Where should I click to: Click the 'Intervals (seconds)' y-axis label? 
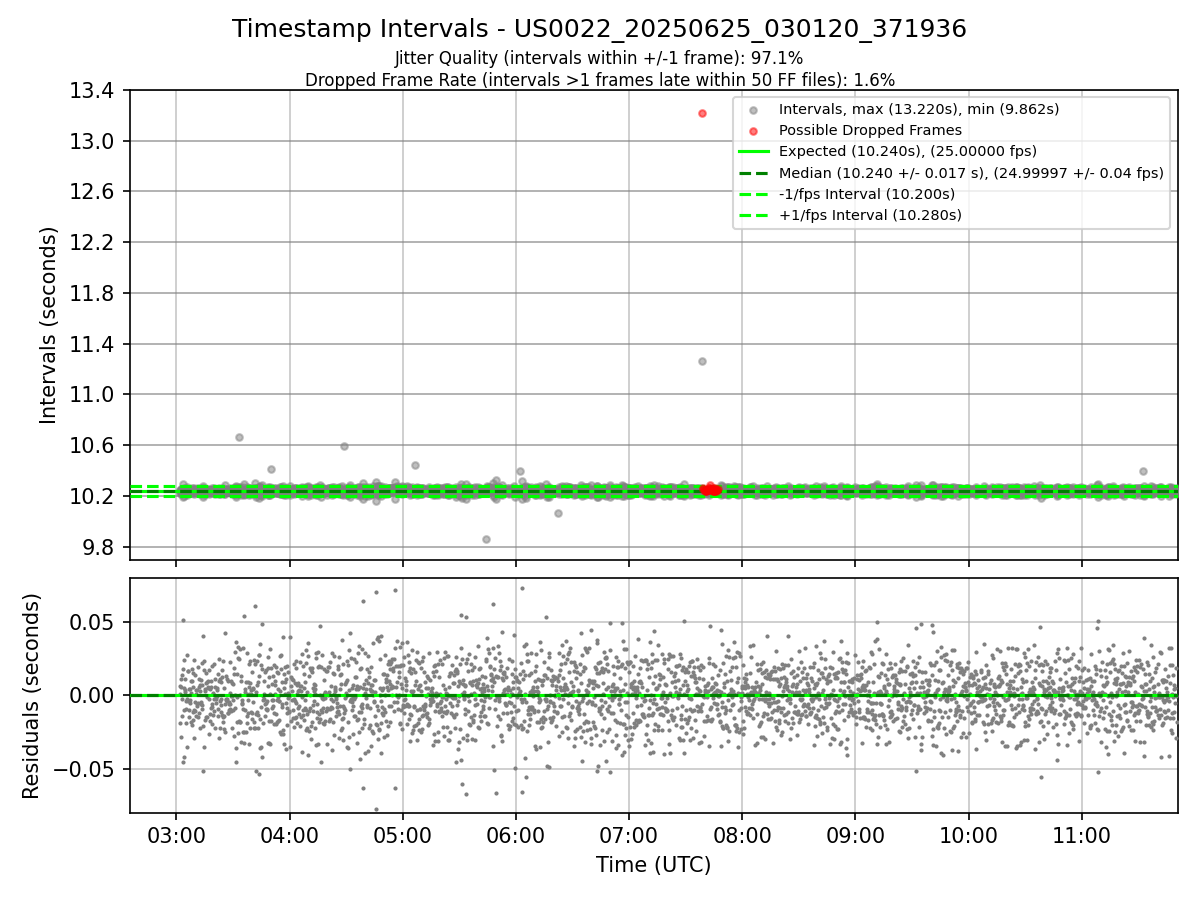click(49, 325)
